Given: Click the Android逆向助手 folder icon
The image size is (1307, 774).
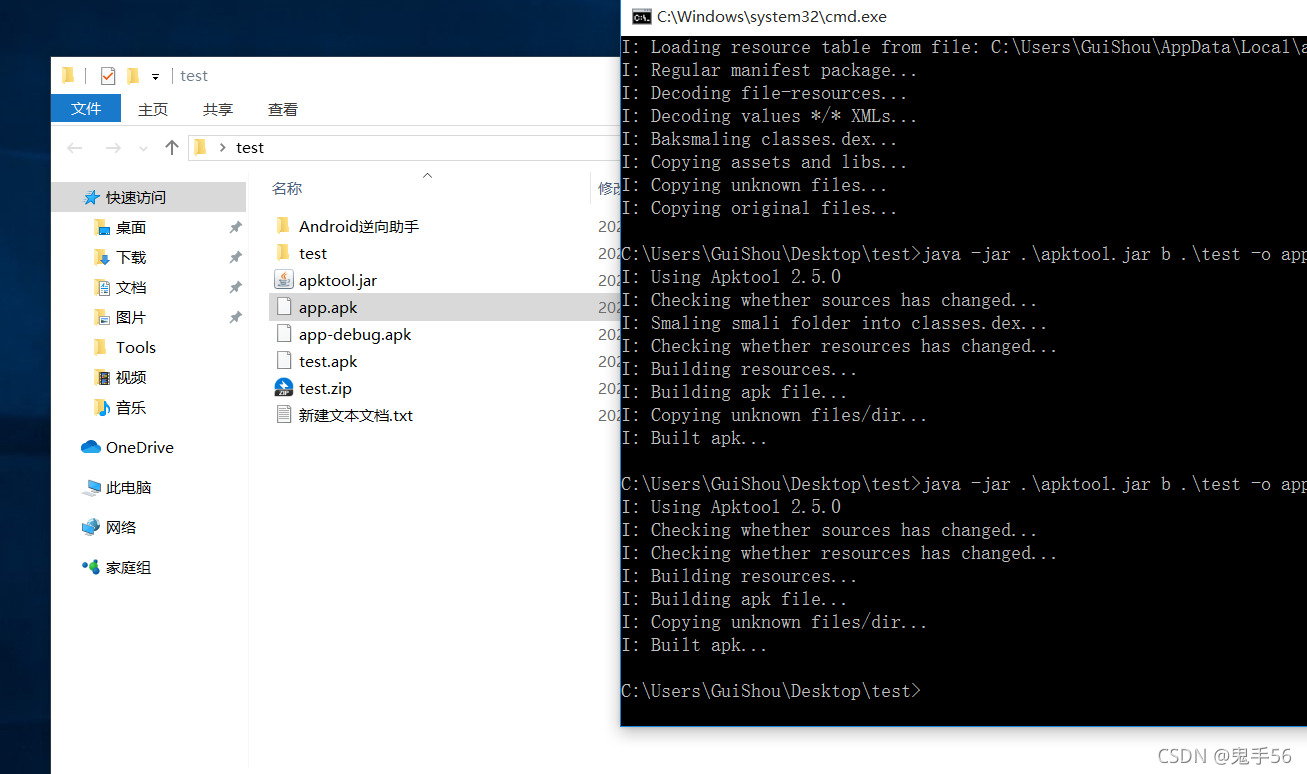Looking at the screenshot, I should point(283,226).
